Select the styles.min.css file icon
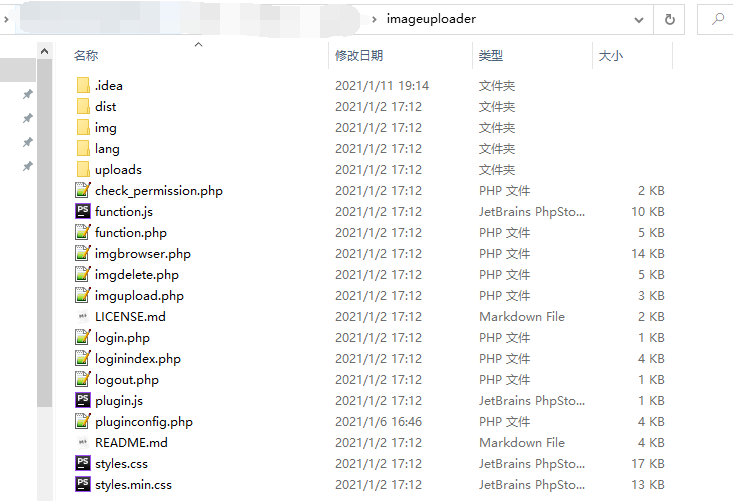This screenshot has height=501, width=733. point(83,484)
